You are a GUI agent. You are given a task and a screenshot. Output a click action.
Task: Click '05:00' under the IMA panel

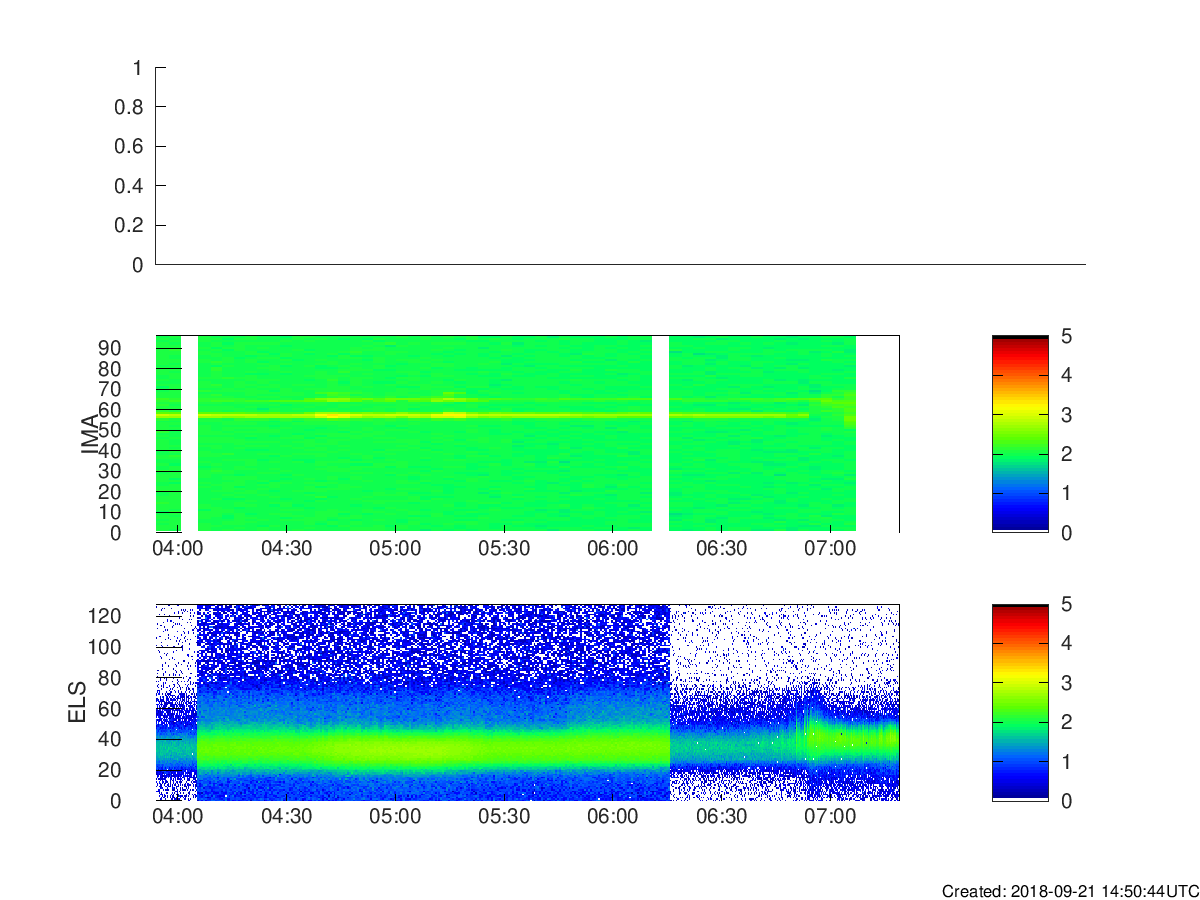coord(395,549)
